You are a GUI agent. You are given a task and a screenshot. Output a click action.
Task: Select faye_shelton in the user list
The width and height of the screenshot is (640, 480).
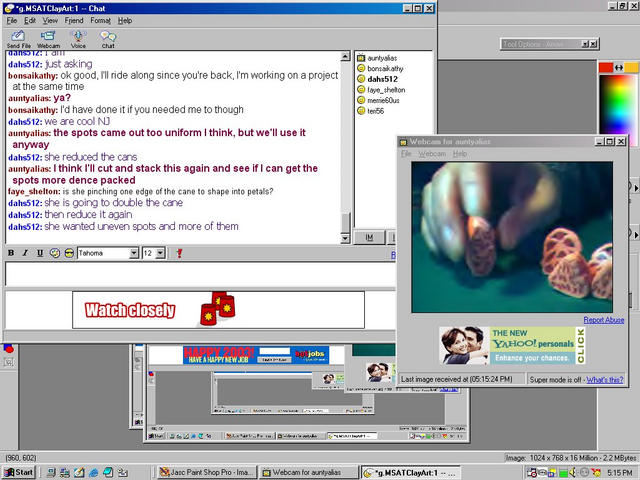click(x=386, y=90)
